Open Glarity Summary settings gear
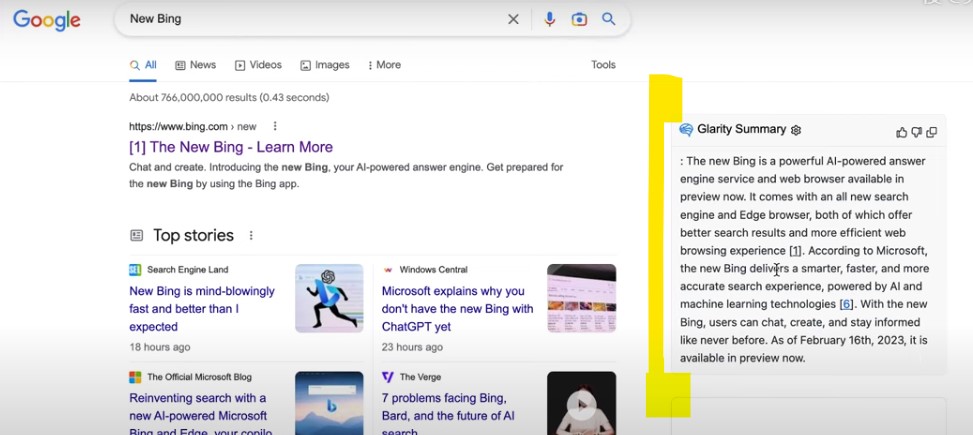This screenshot has width=973, height=435. pos(796,130)
